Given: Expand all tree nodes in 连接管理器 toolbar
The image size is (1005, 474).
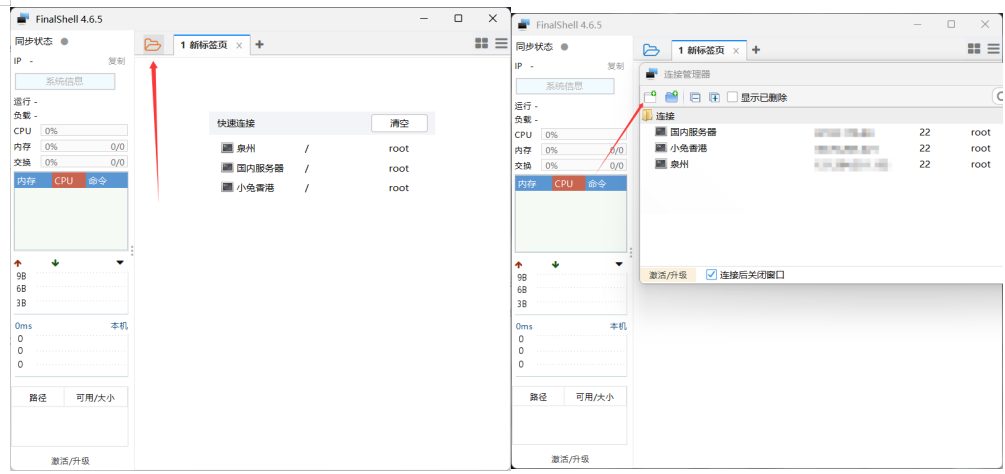Looking at the screenshot, I should coord(714,97).
